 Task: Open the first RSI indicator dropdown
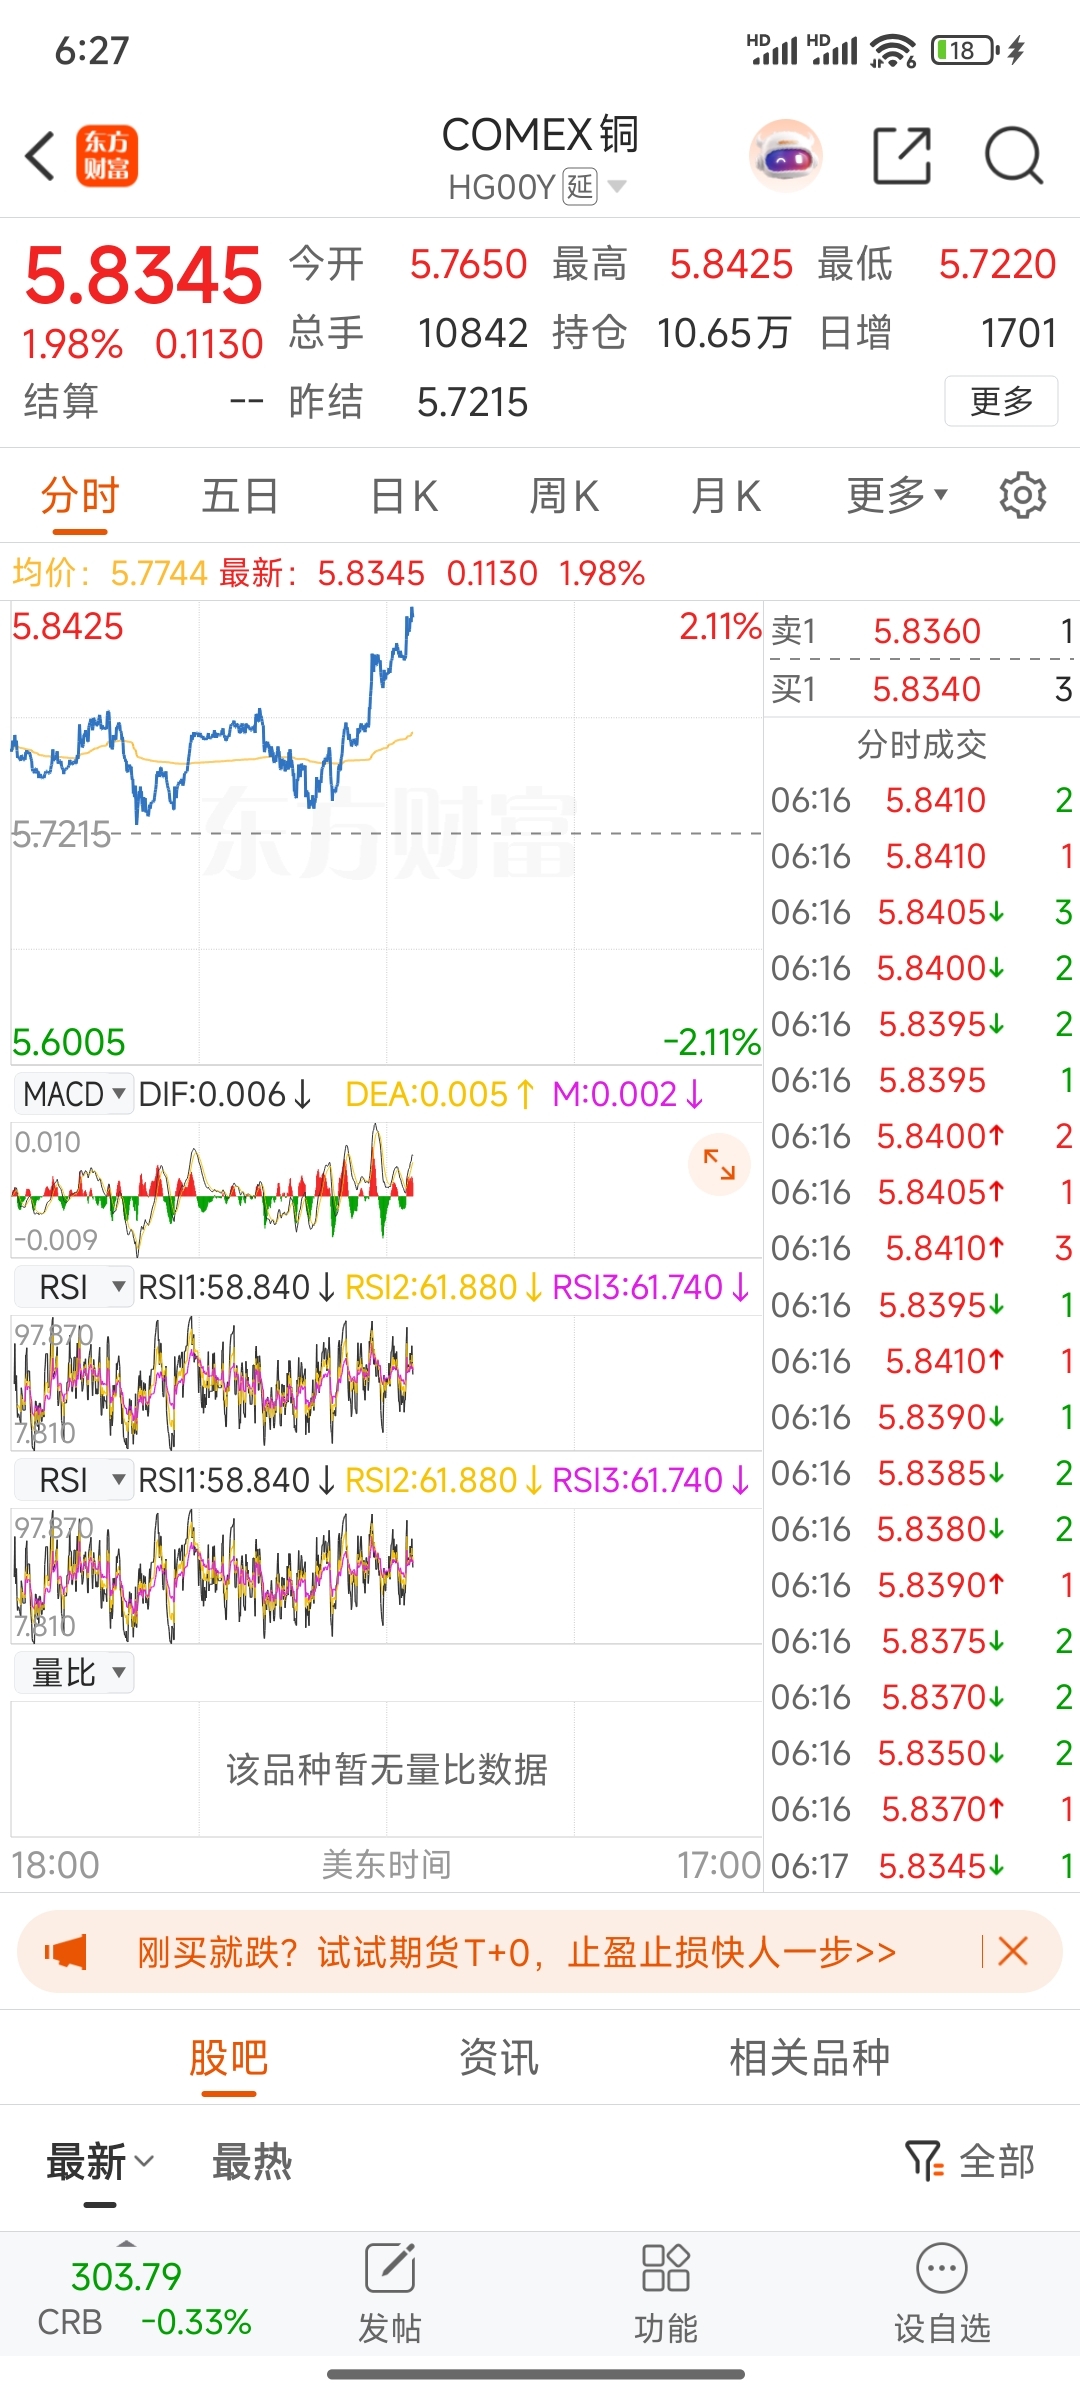pyautogui.click(x=73, y=1287)
